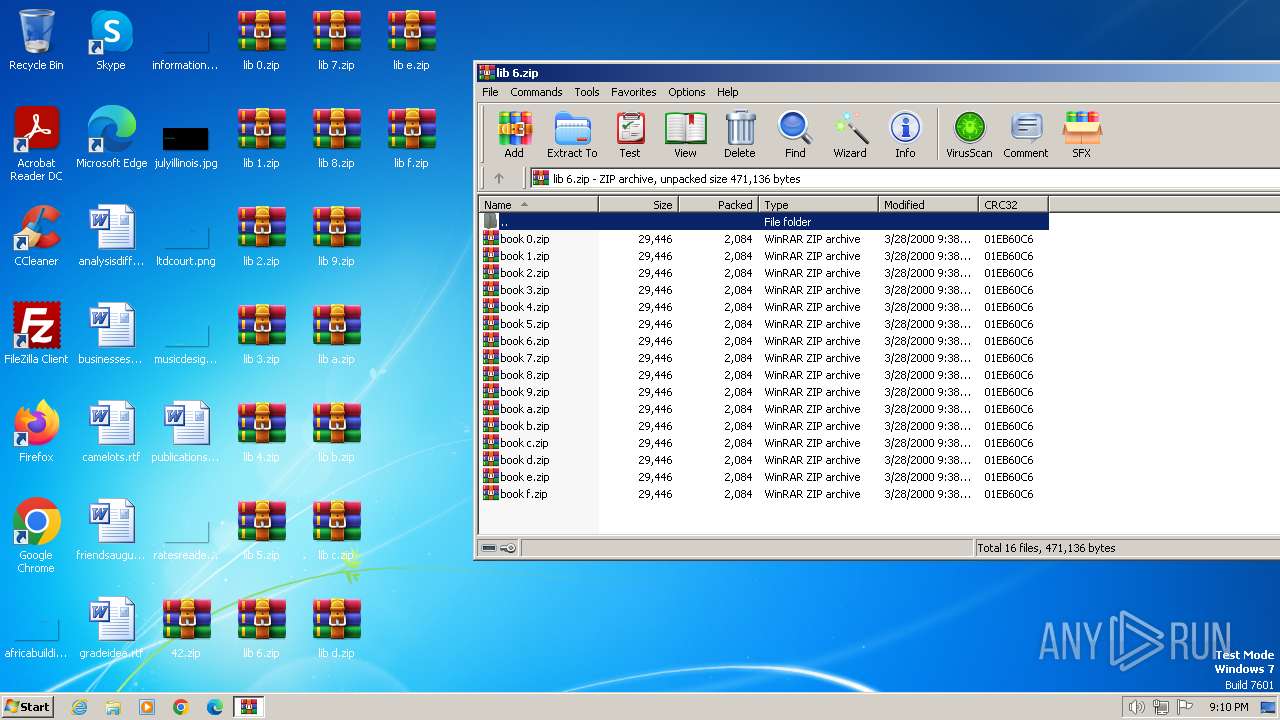Viewport: 1280px width, 720px height.
Task: Sort by the Type column header
Action: pos(818,204)
